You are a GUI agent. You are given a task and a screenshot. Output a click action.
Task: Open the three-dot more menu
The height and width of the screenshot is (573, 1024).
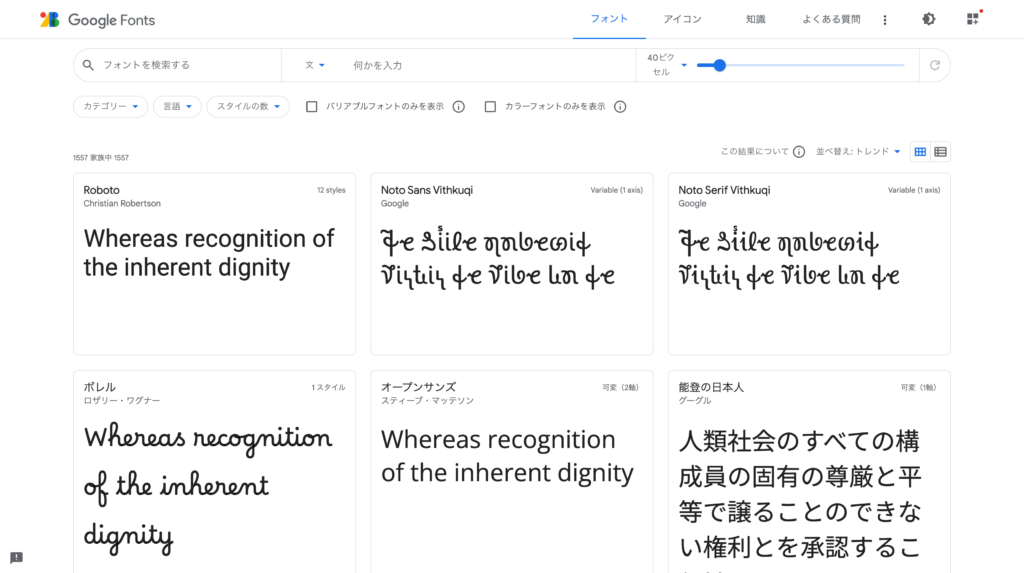click(x=885, y=20)
